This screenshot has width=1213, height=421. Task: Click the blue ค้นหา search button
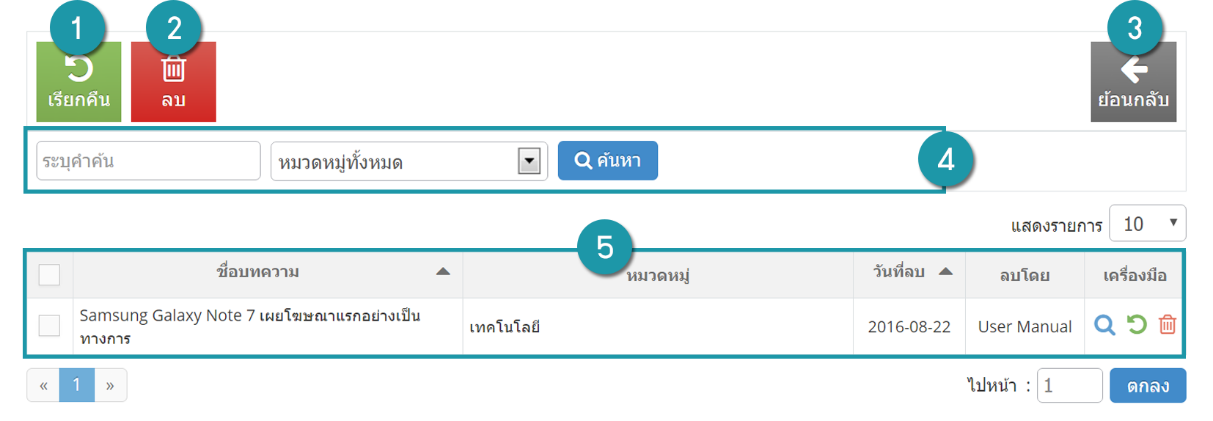[608, 161]
